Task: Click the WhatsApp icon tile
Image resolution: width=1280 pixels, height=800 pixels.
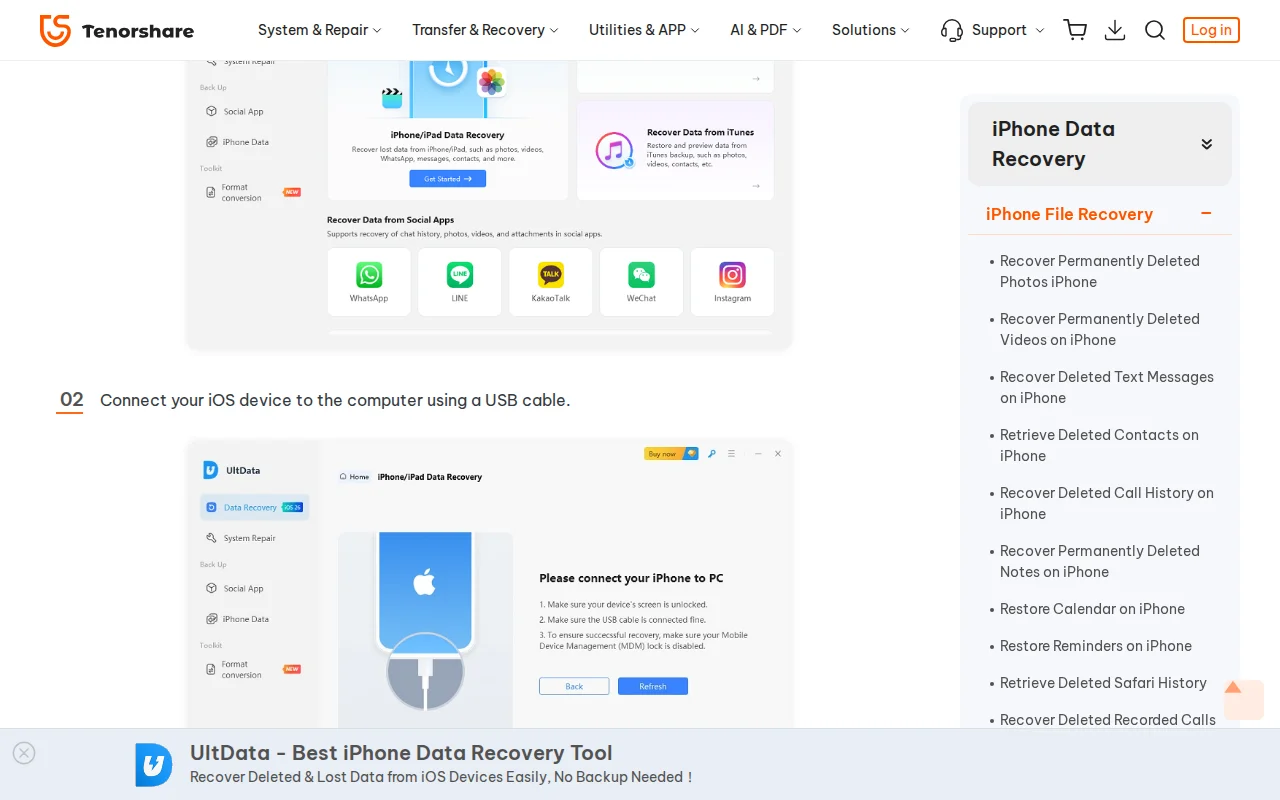Action: click(369, 281)
